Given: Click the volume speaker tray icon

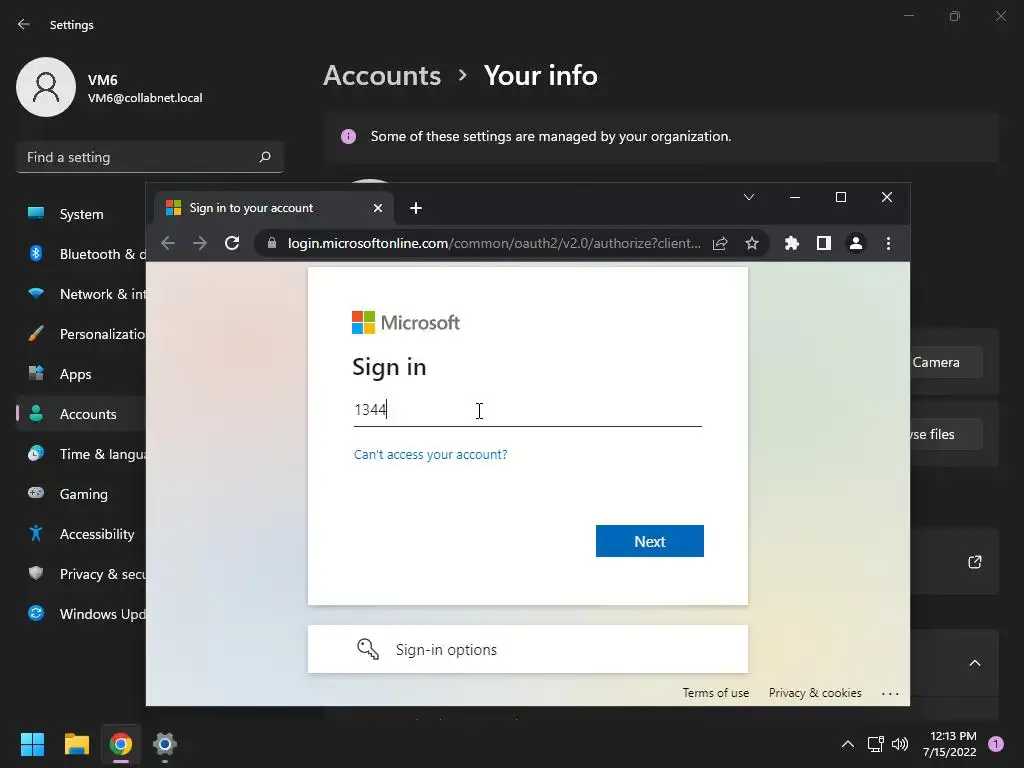Looking at the screenshot, I should point(900,744).
